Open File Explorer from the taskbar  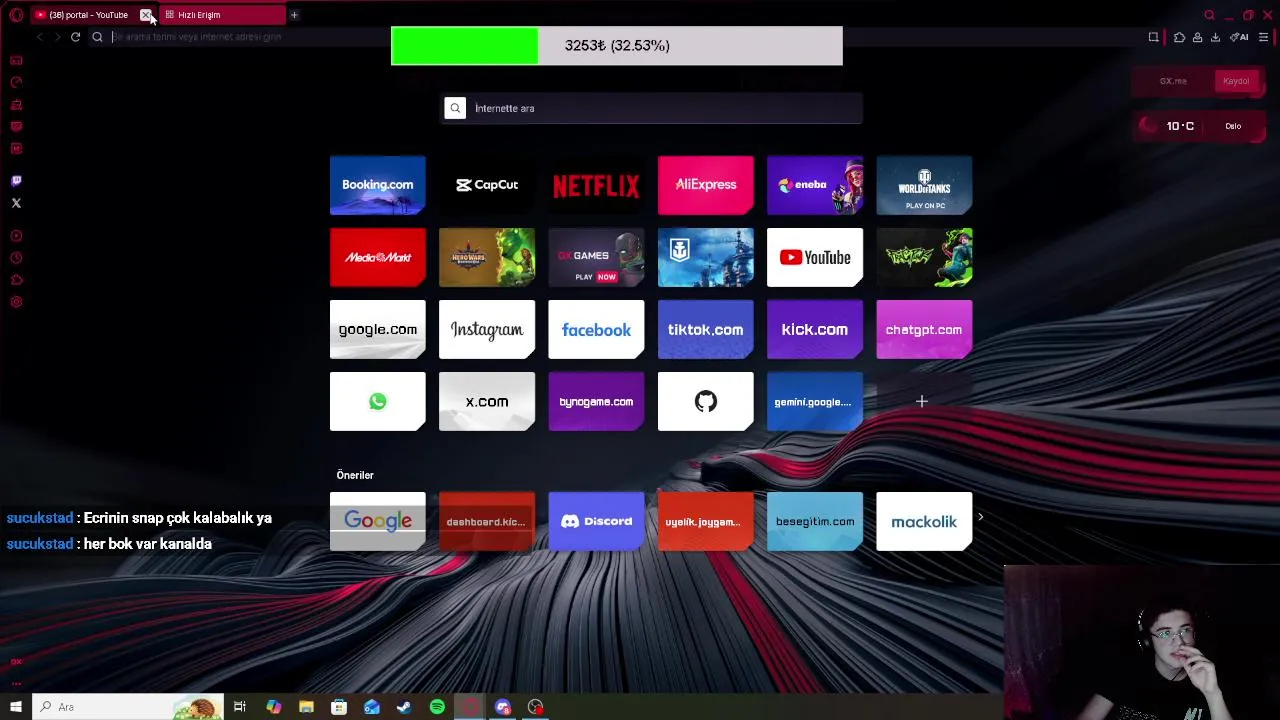coord(306,707)
